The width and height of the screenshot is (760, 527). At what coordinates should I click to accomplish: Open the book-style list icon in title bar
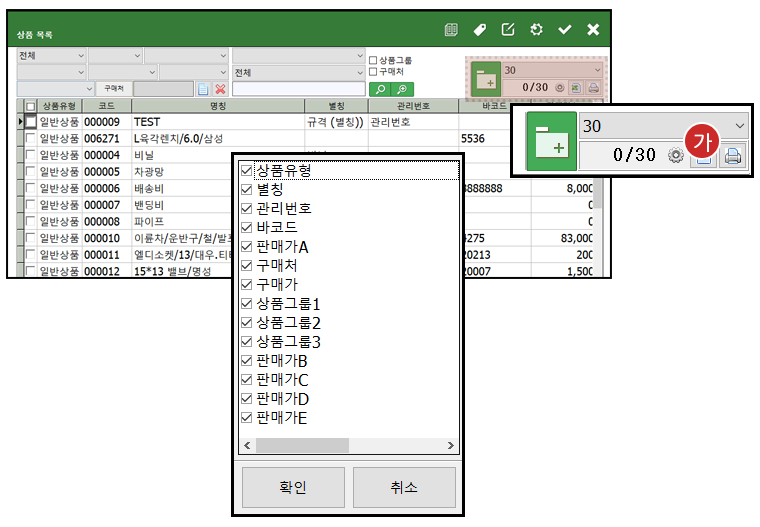click(x=451, y=30)
